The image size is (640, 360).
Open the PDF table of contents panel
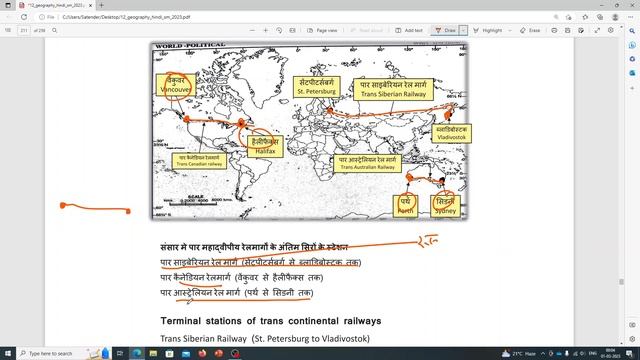point(8,30)
